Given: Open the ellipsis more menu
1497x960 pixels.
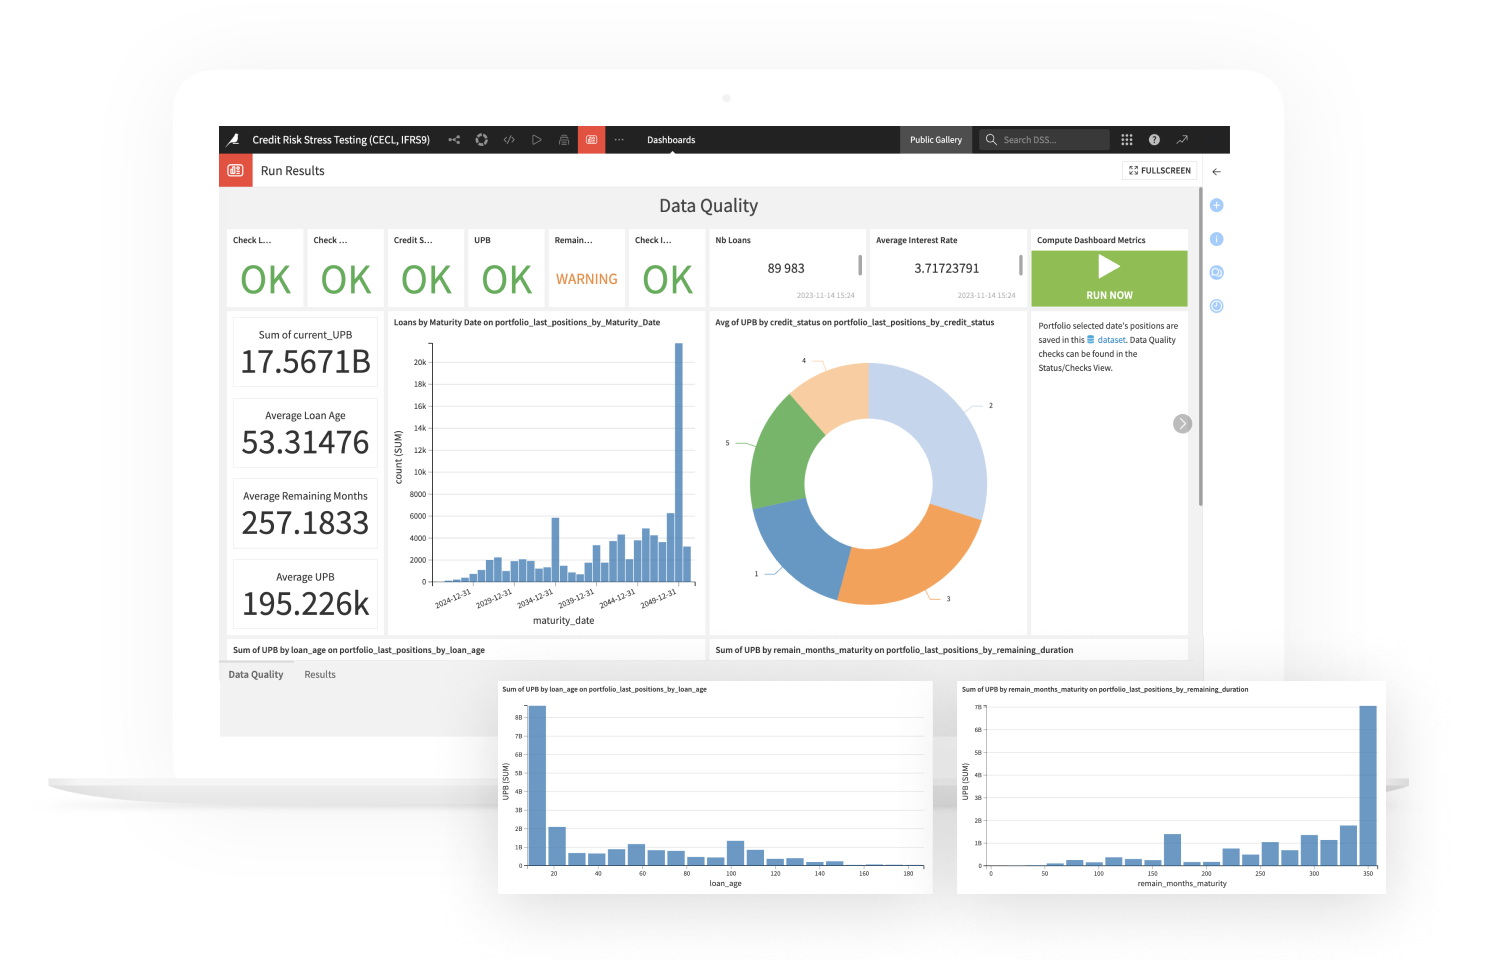Looking at the screenshot, I should click(619, 140).
